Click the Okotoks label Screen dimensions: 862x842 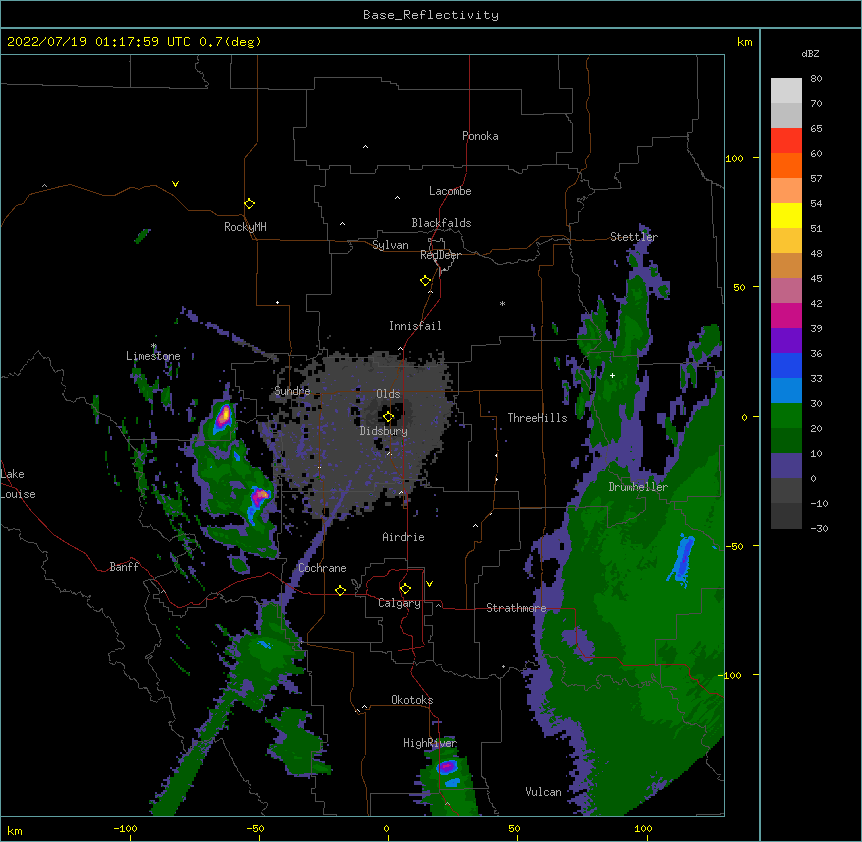pyautogui.click(x=412, y=700)
